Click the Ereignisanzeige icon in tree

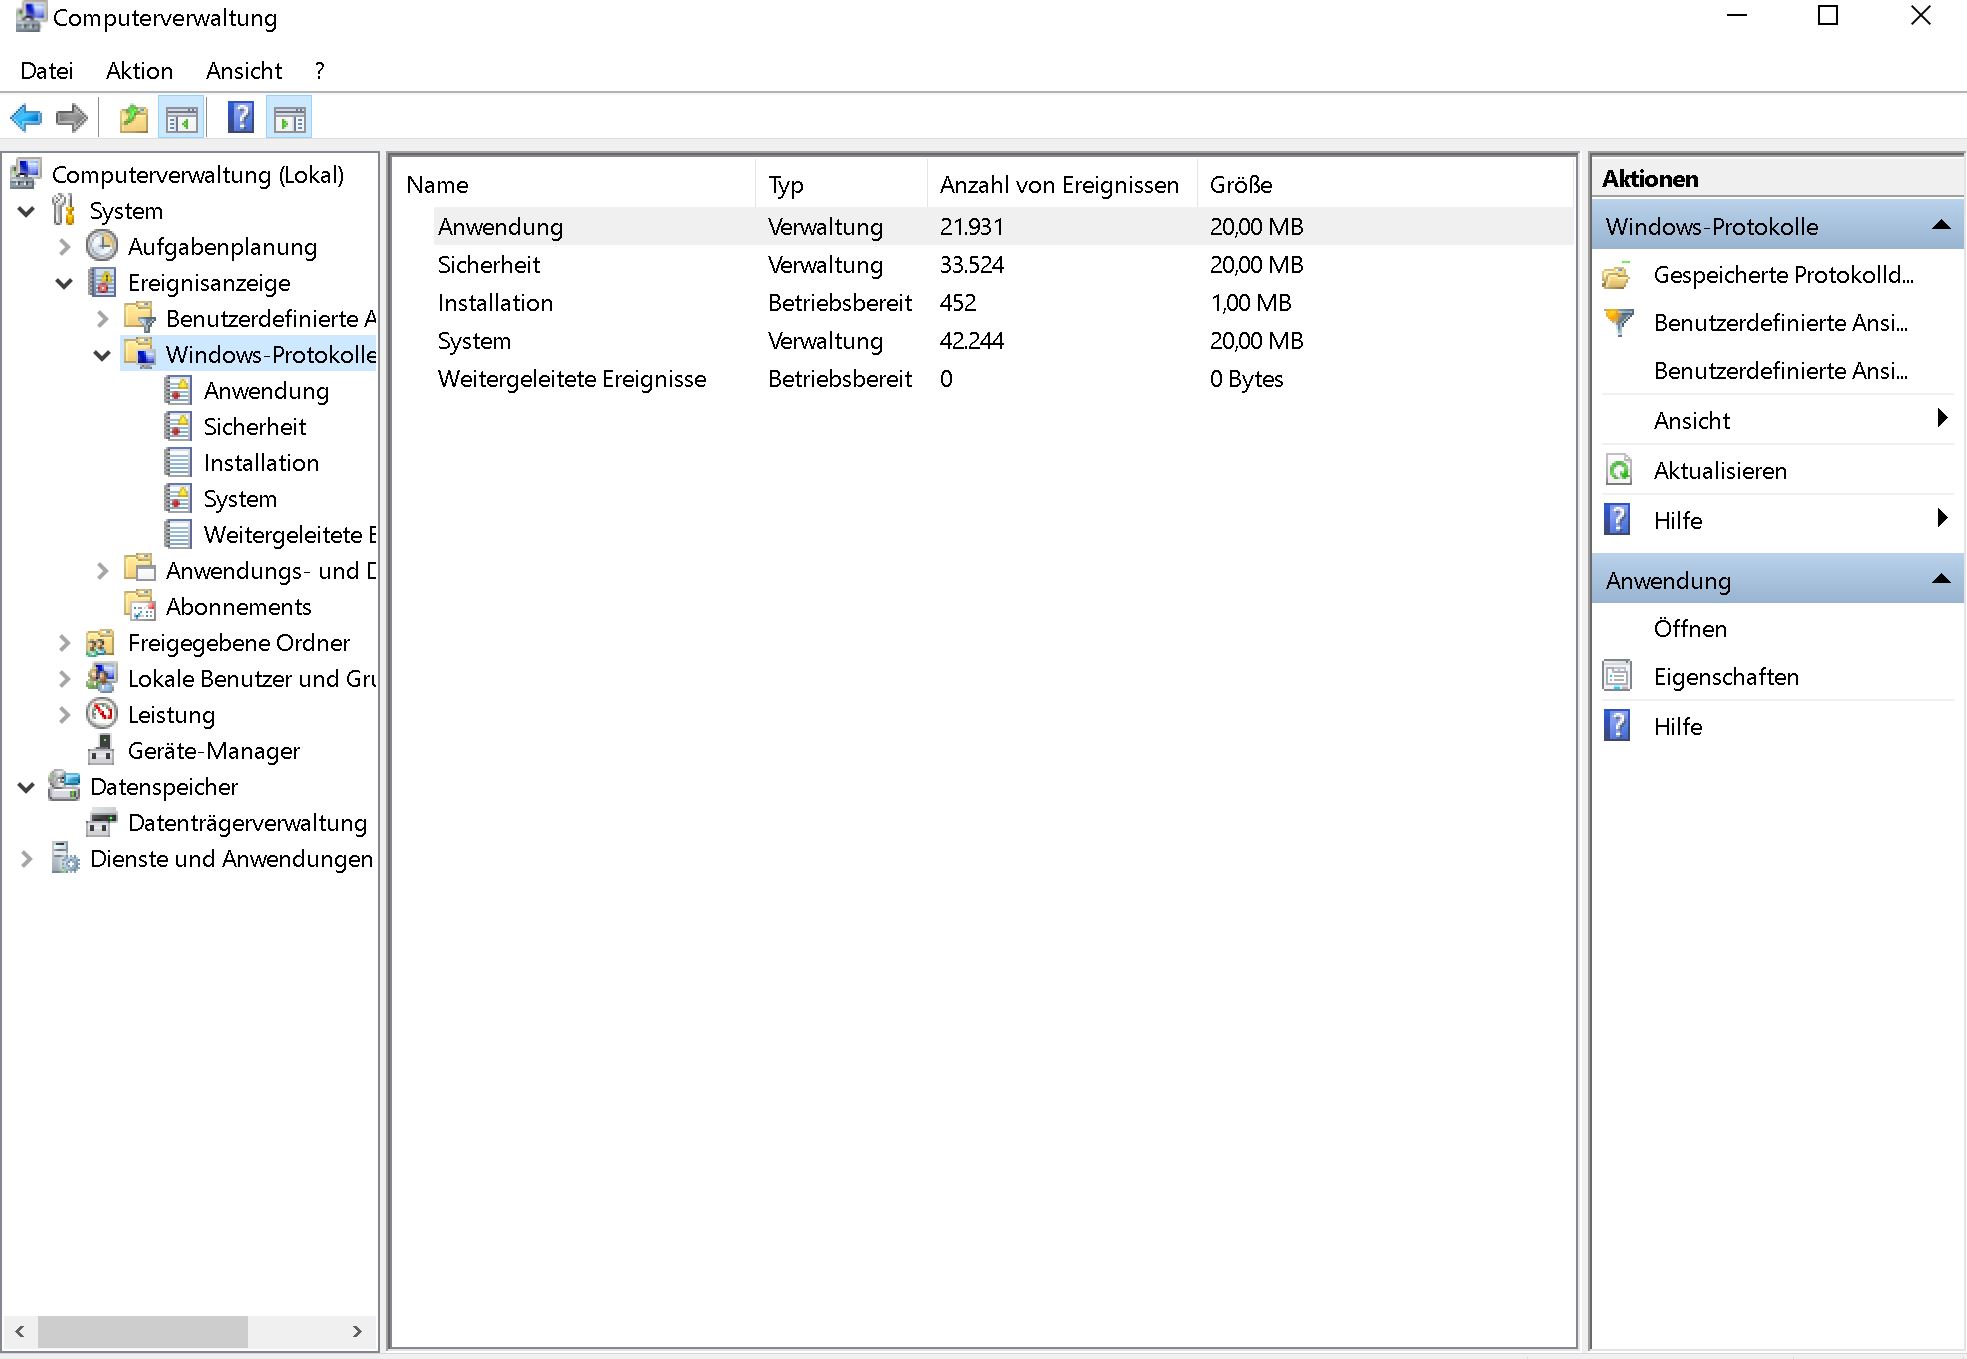[102, 283]
